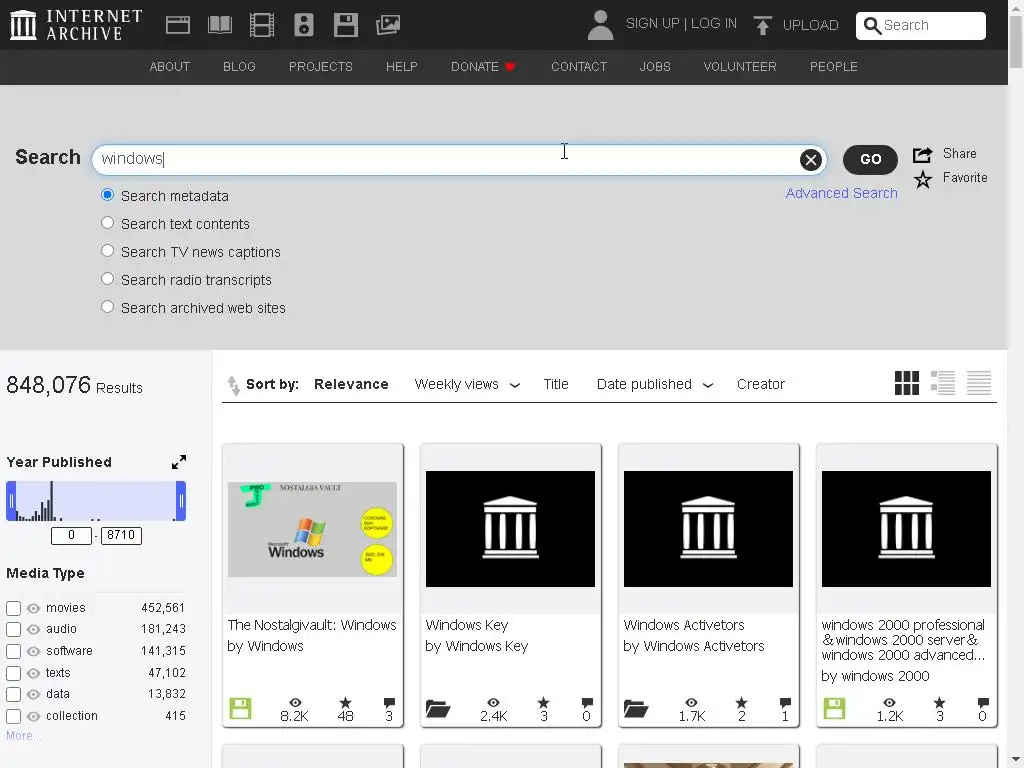This screenshot has height=768, width=1024.
Task: Click the GO search button
Action: click(870, 159)
